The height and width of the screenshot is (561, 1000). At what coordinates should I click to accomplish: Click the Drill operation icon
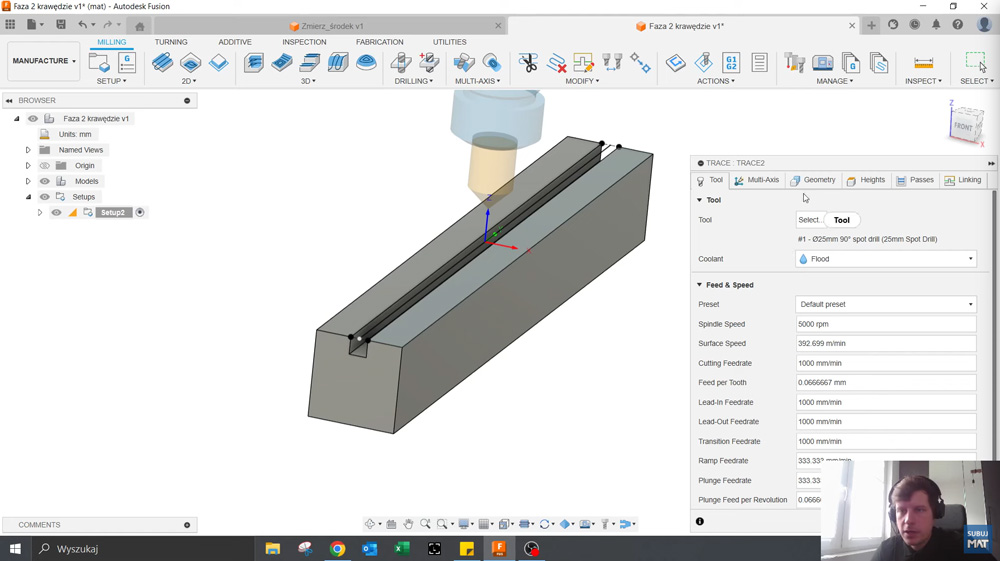[x=401, y=63]
